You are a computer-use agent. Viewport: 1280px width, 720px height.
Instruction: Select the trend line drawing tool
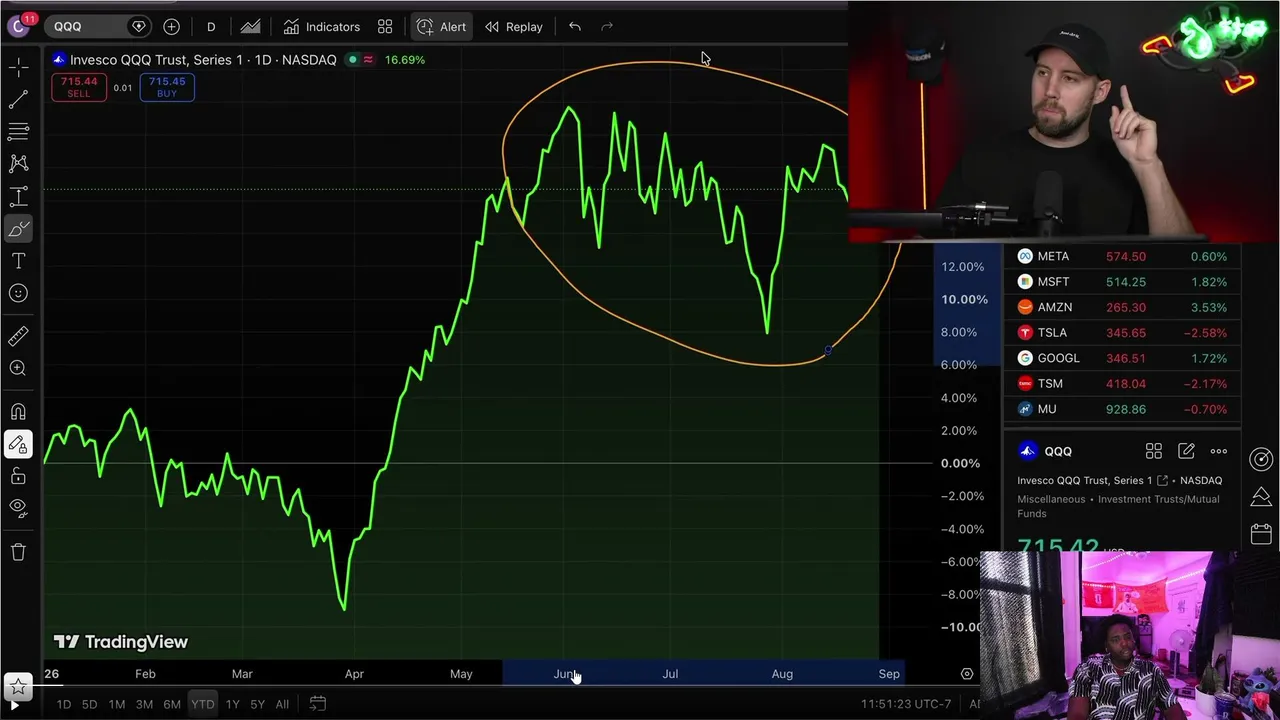18,99
